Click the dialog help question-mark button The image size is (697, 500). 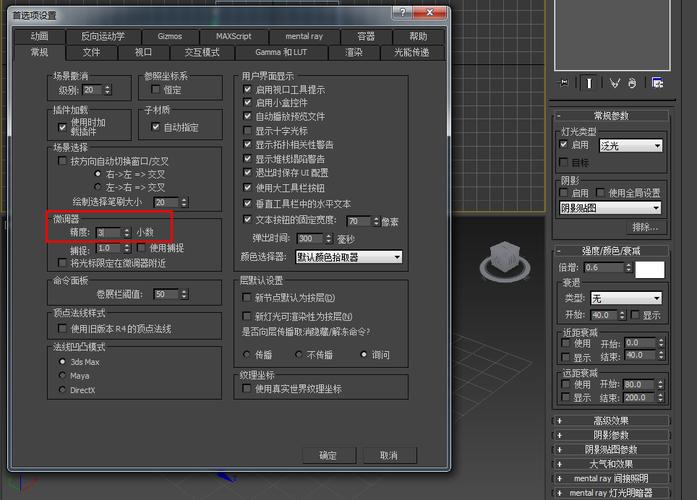(403, 12)
